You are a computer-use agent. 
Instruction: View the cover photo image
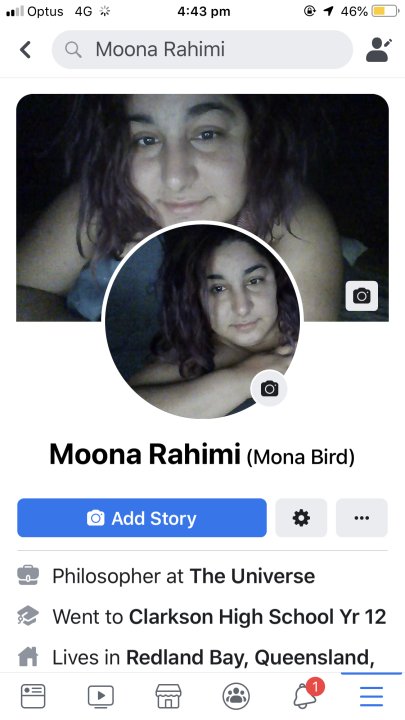[x=202, y=208]
